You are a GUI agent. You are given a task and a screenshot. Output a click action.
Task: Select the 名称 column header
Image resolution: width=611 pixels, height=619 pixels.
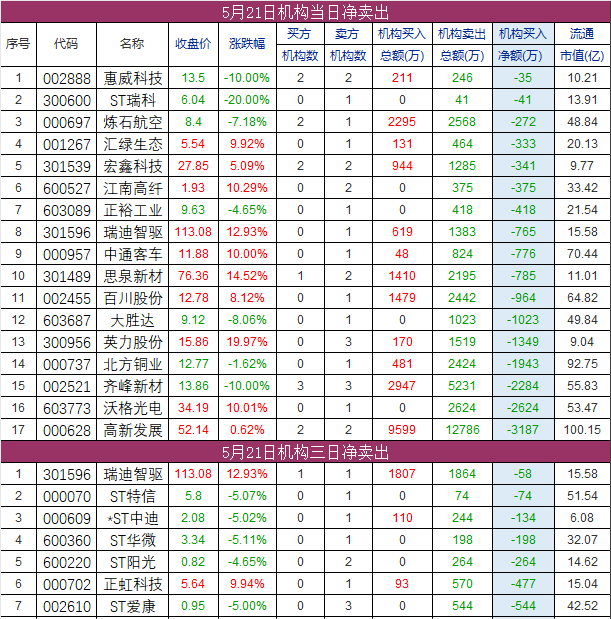coord(132,44)
